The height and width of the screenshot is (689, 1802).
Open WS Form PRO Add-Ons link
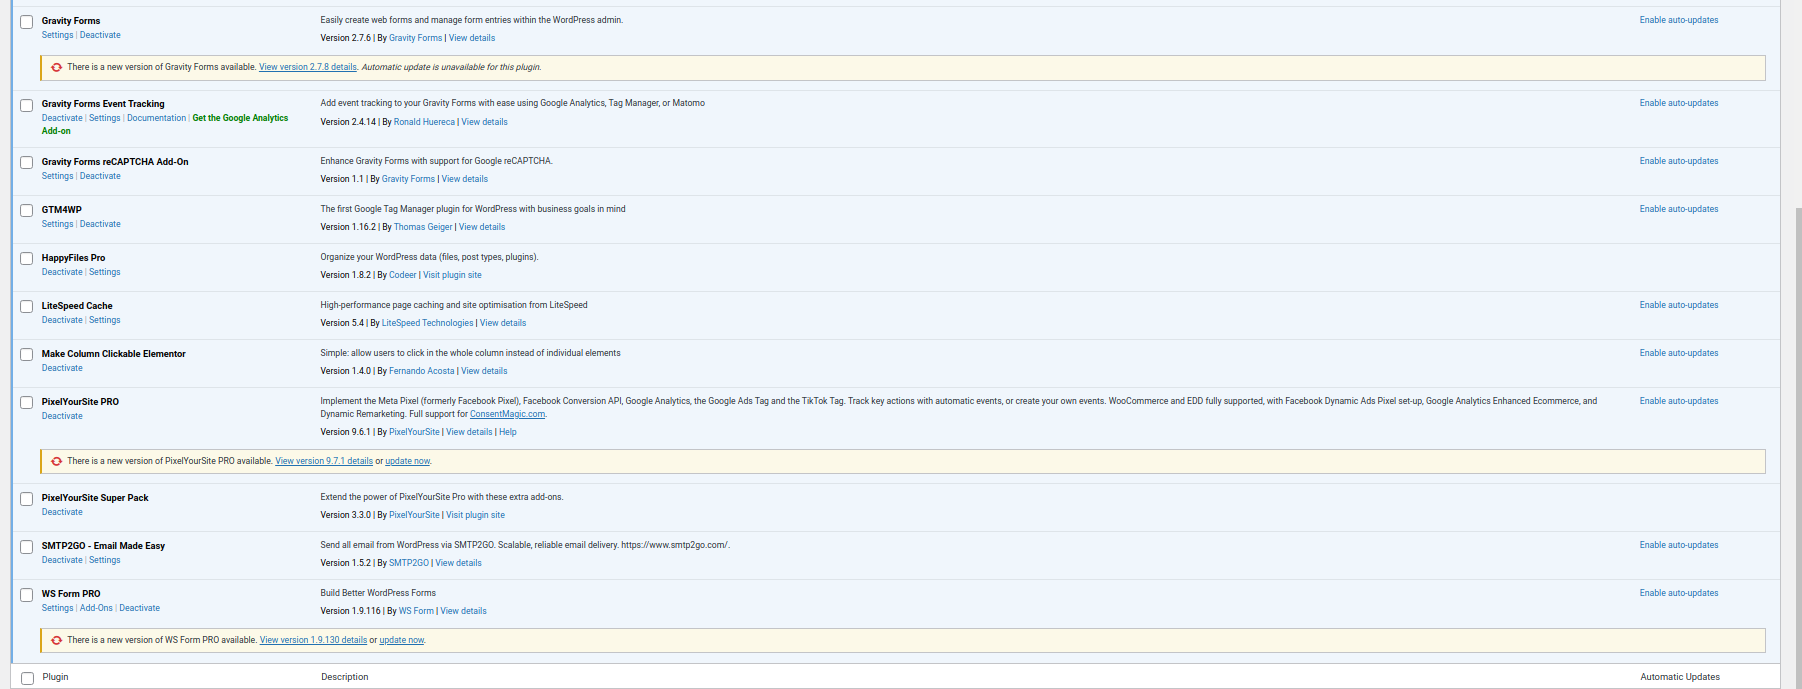[96, 608]
